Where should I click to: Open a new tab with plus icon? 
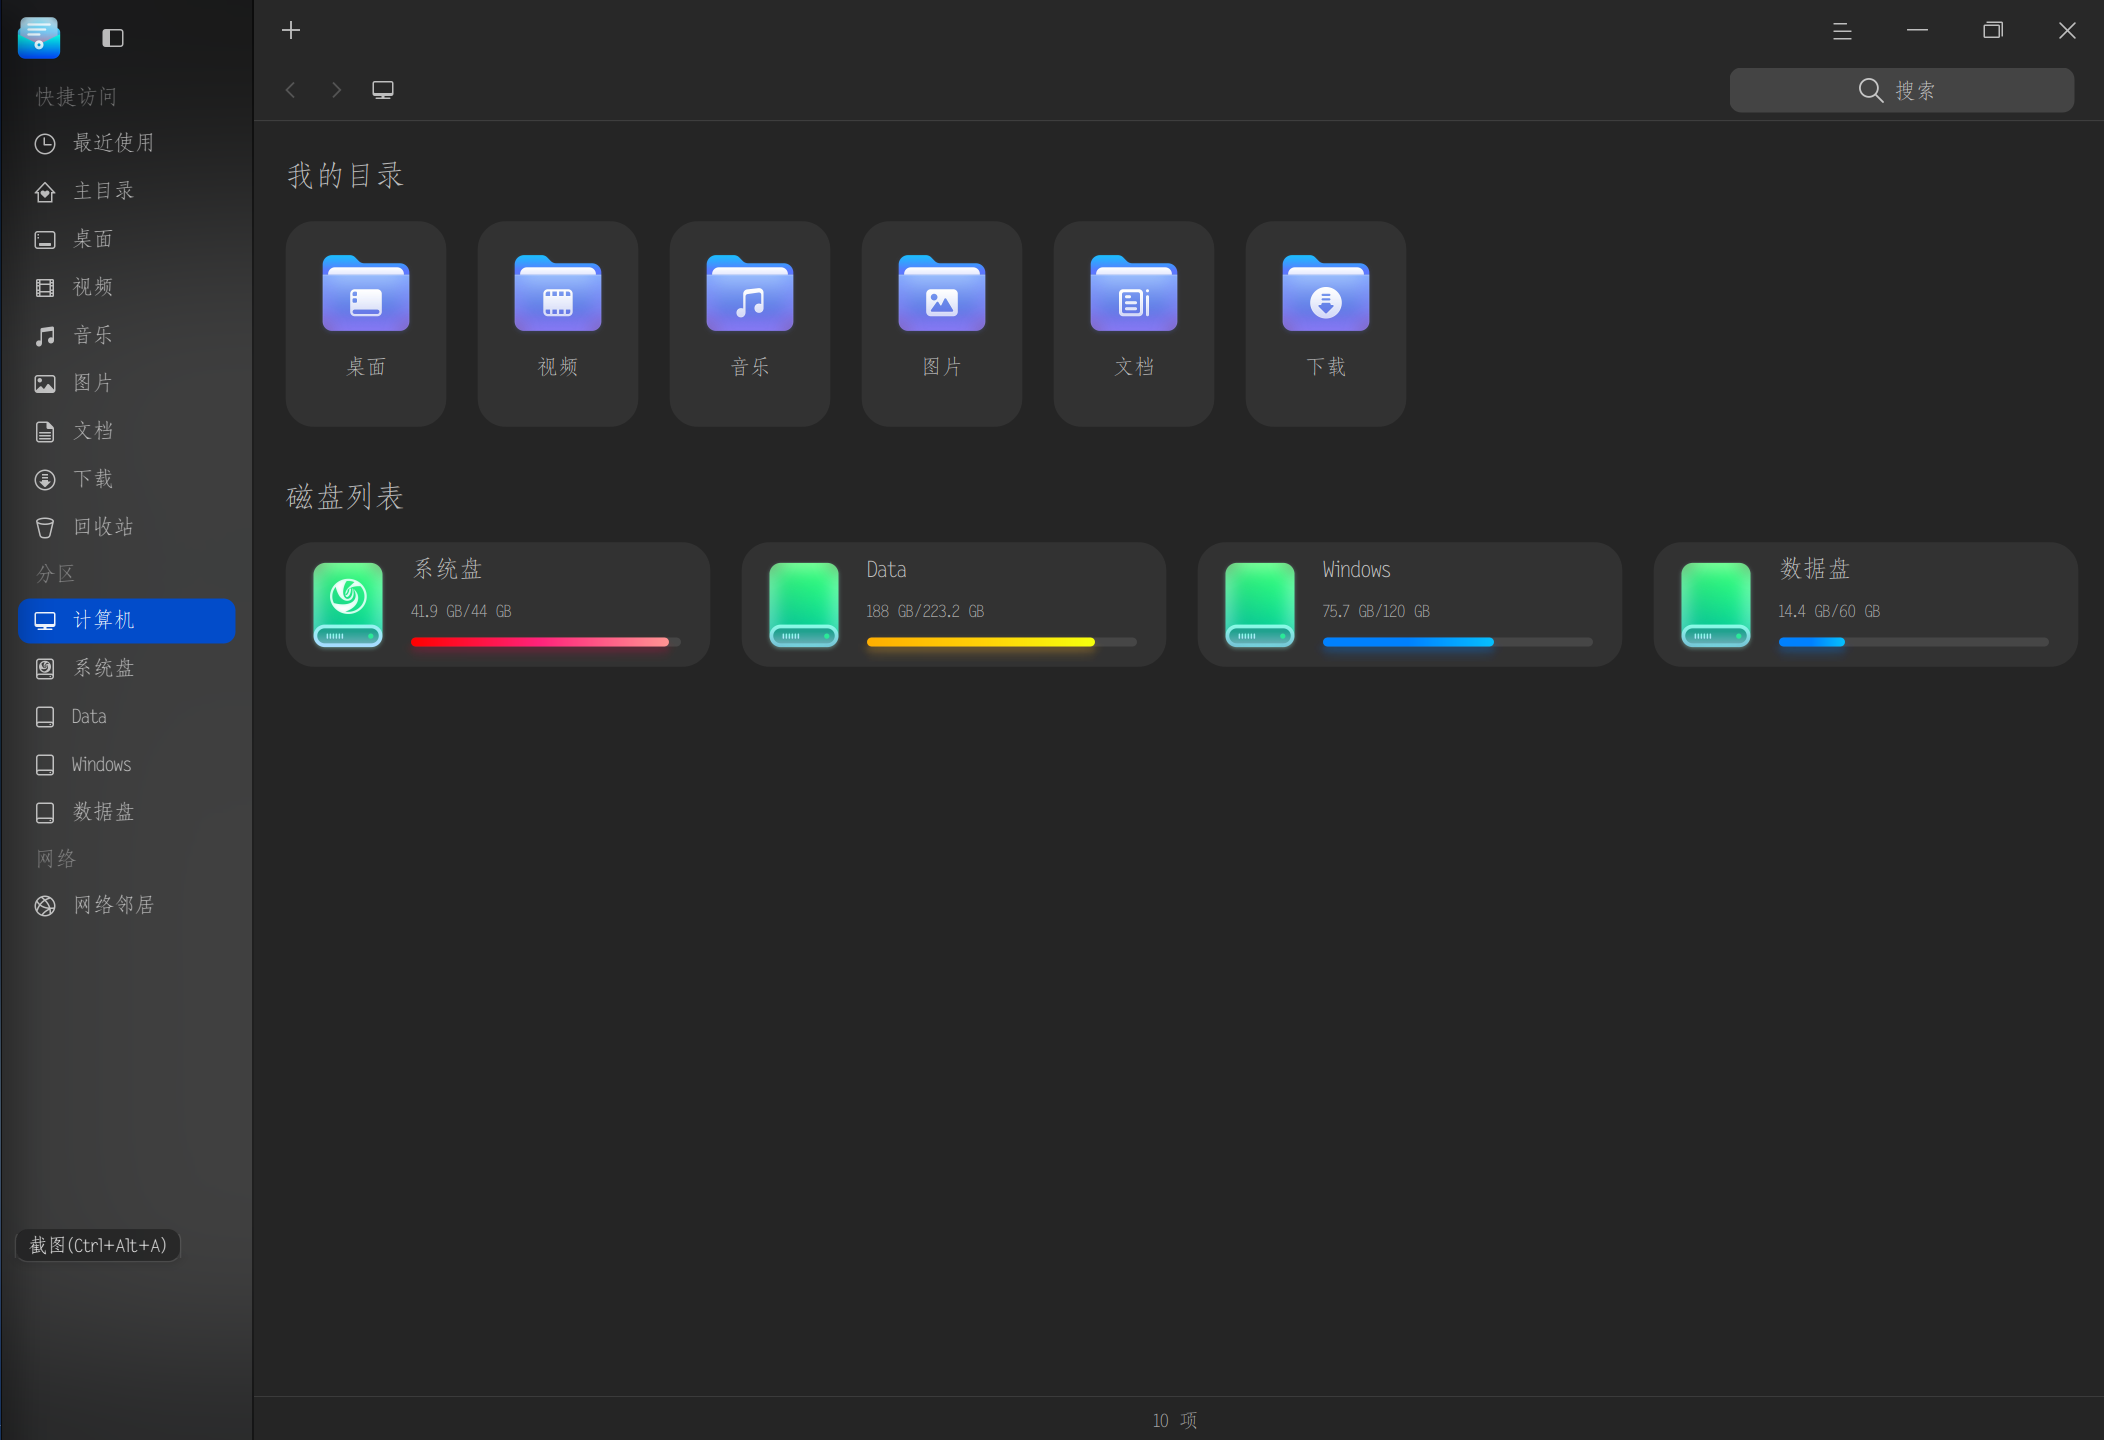click(291, 31)
